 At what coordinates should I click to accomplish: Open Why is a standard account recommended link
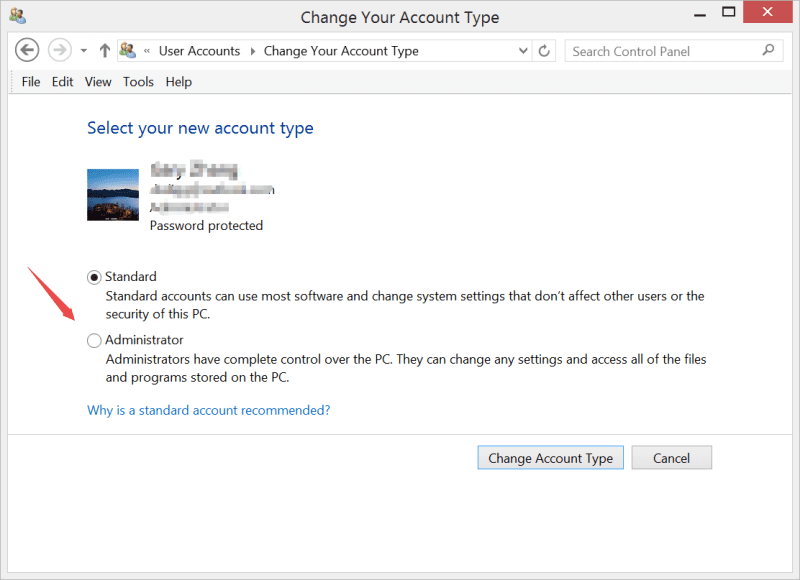click(x=209, y=410)
